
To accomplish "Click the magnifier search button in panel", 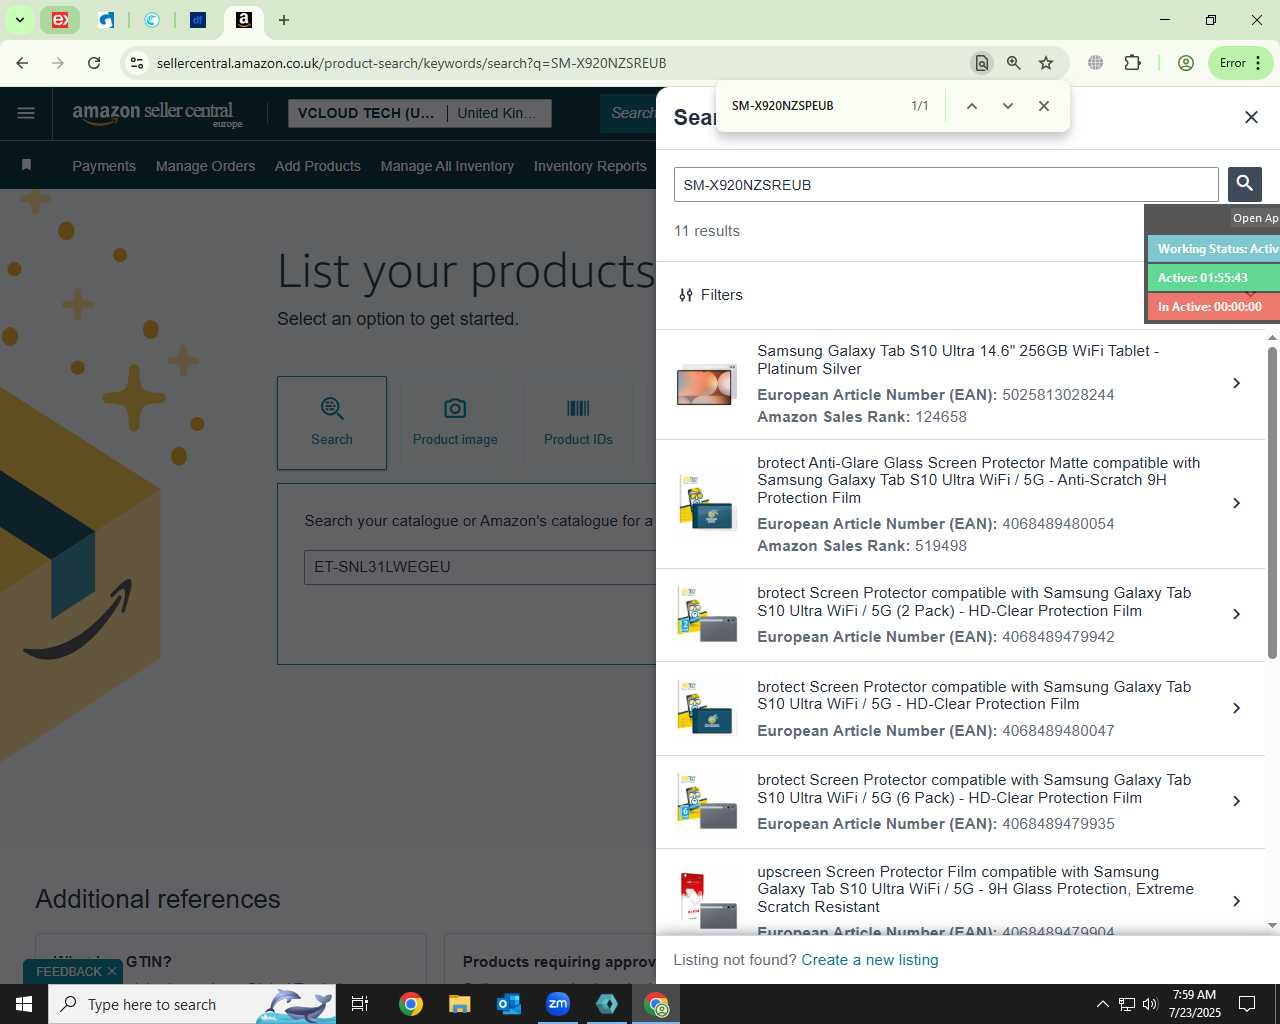I will point(1244,184).
